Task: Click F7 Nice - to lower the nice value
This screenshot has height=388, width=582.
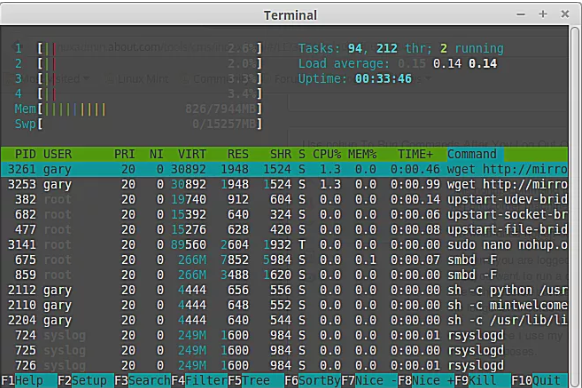Action: pyautogui.click(x=369, y=381)
